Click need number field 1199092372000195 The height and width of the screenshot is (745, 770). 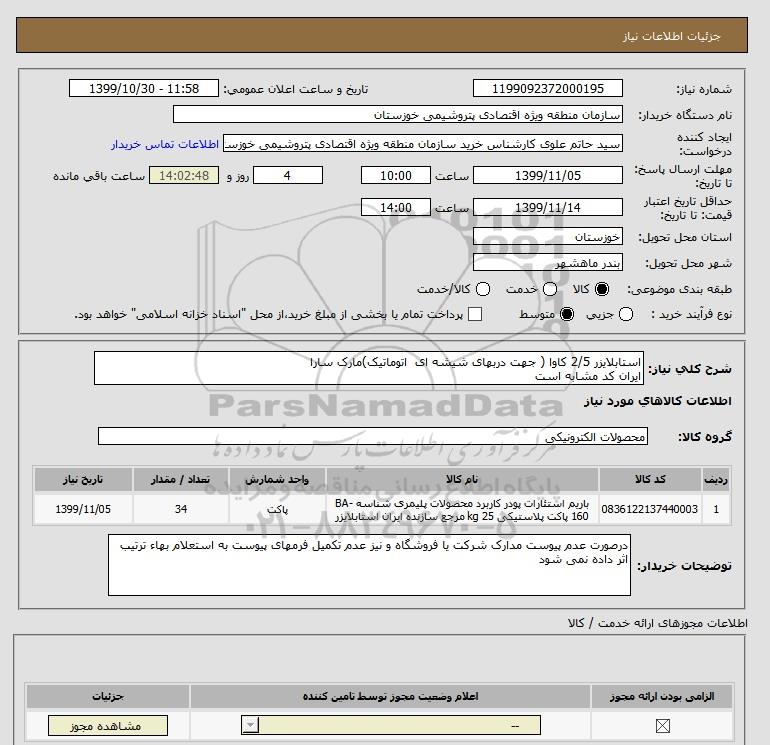coord(548,89)
